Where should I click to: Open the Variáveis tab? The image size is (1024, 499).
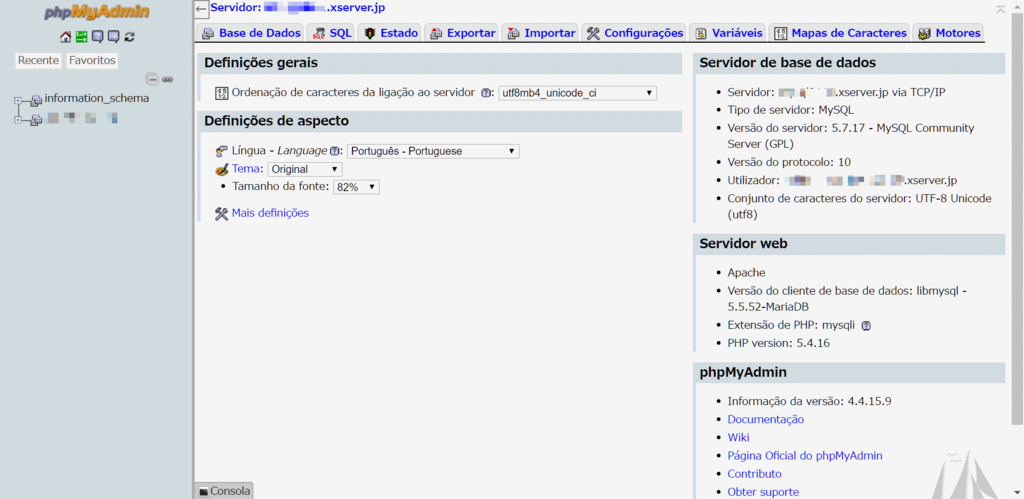728,33
